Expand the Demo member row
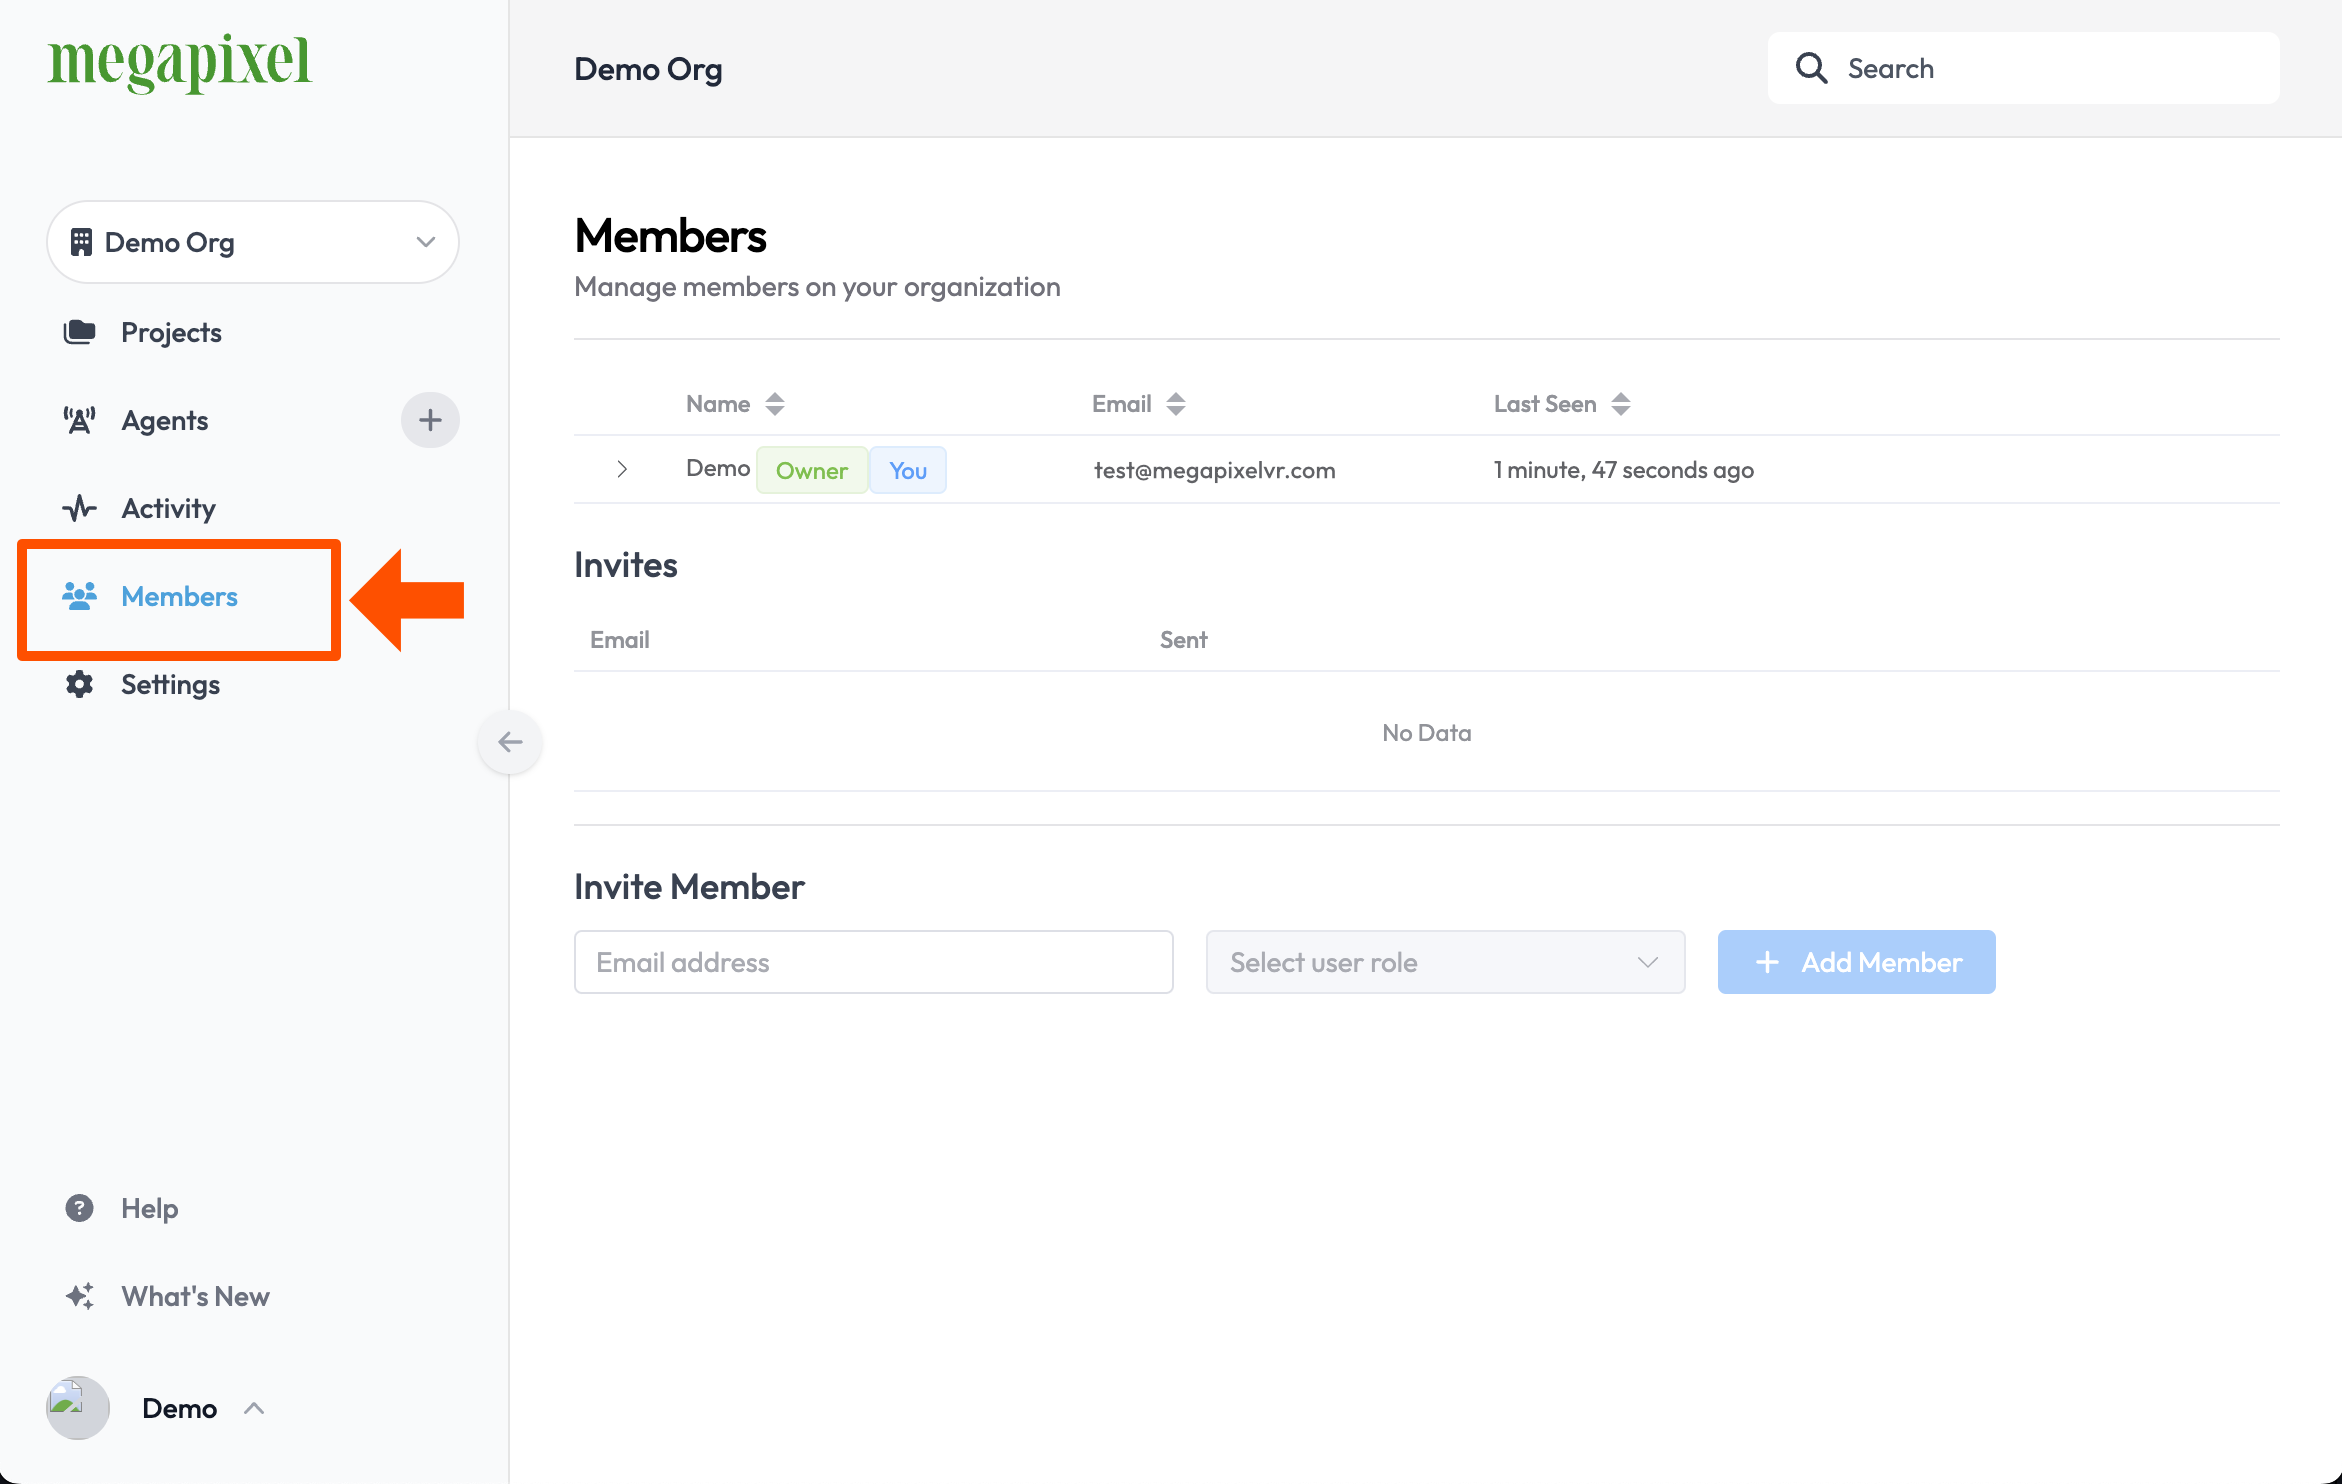 coord(621,468)
